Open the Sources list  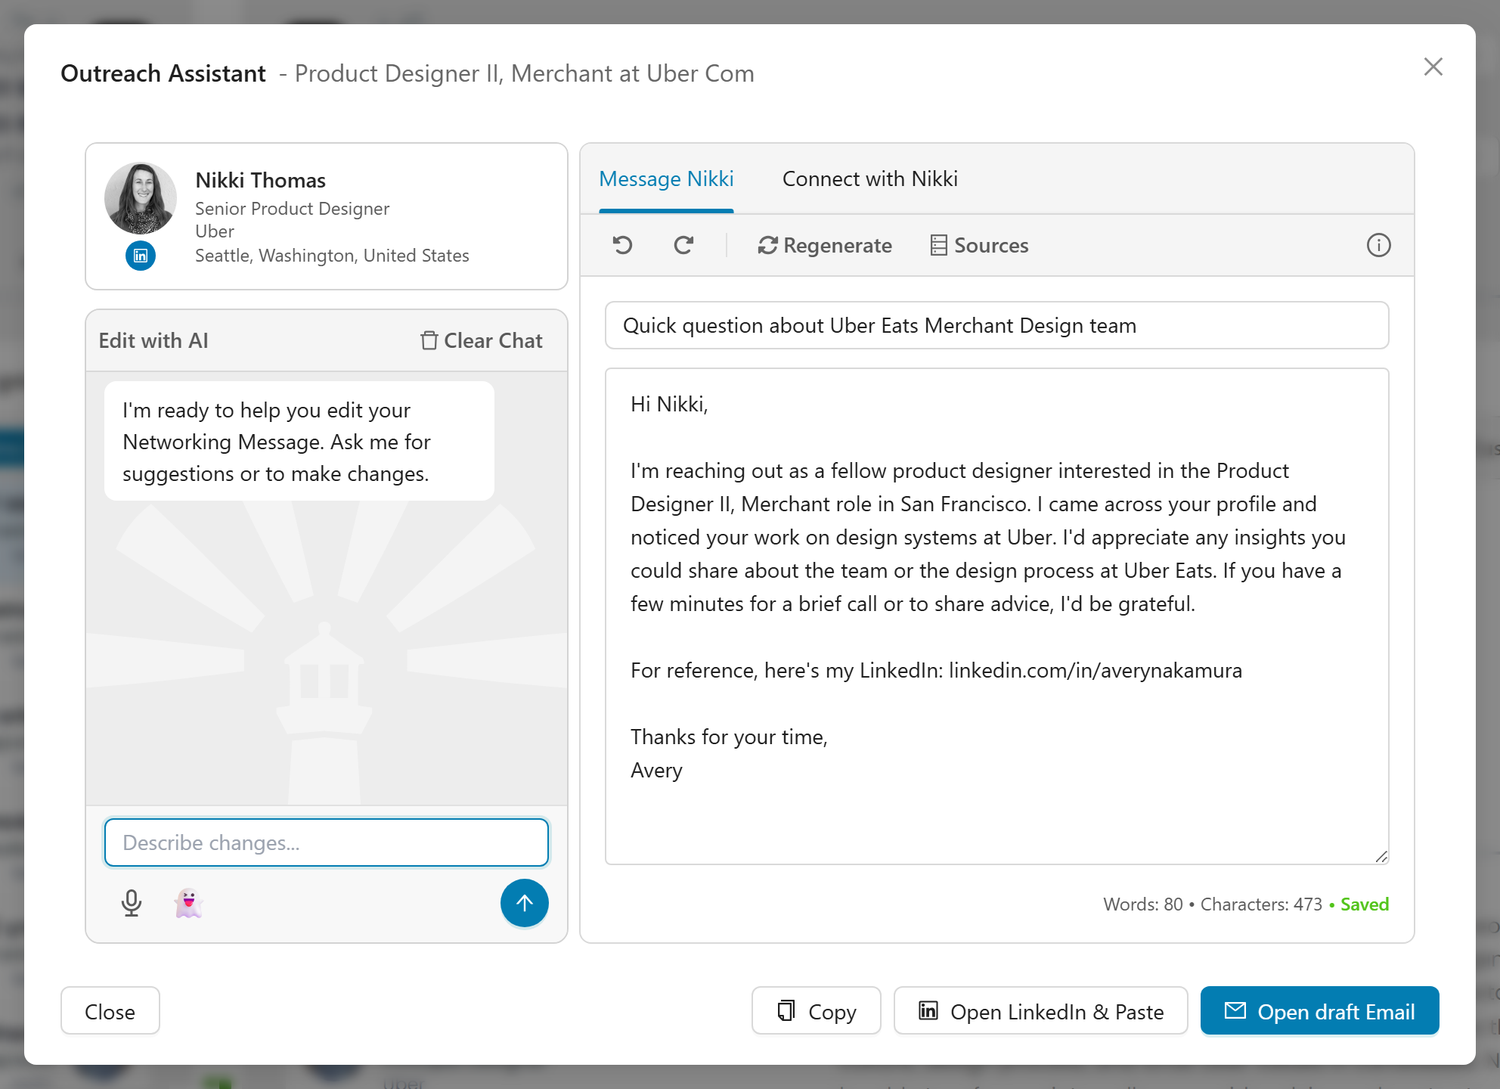(x=979, y=245)
